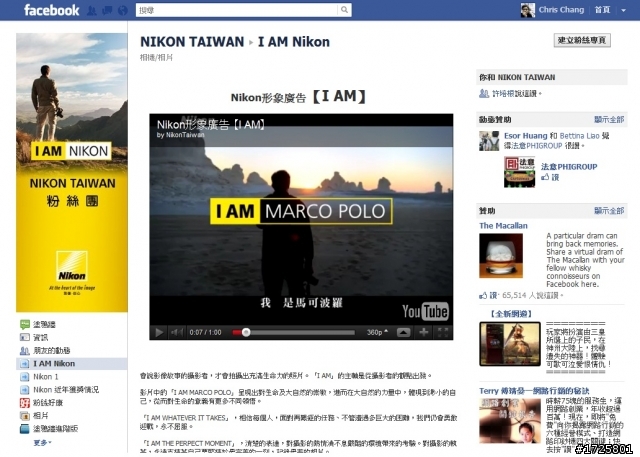Click the video progress slider handle
This screenshot has height=457, width=640.
(x=246, y=333)
